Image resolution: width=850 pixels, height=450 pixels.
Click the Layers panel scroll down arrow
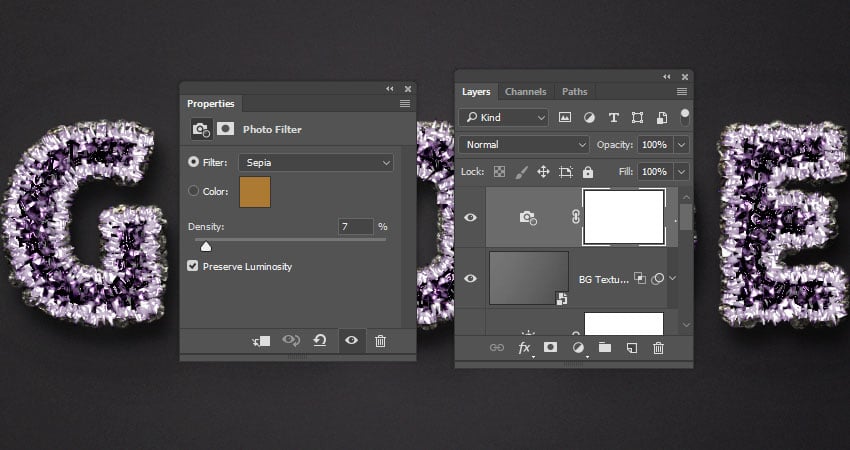[686, 325]
